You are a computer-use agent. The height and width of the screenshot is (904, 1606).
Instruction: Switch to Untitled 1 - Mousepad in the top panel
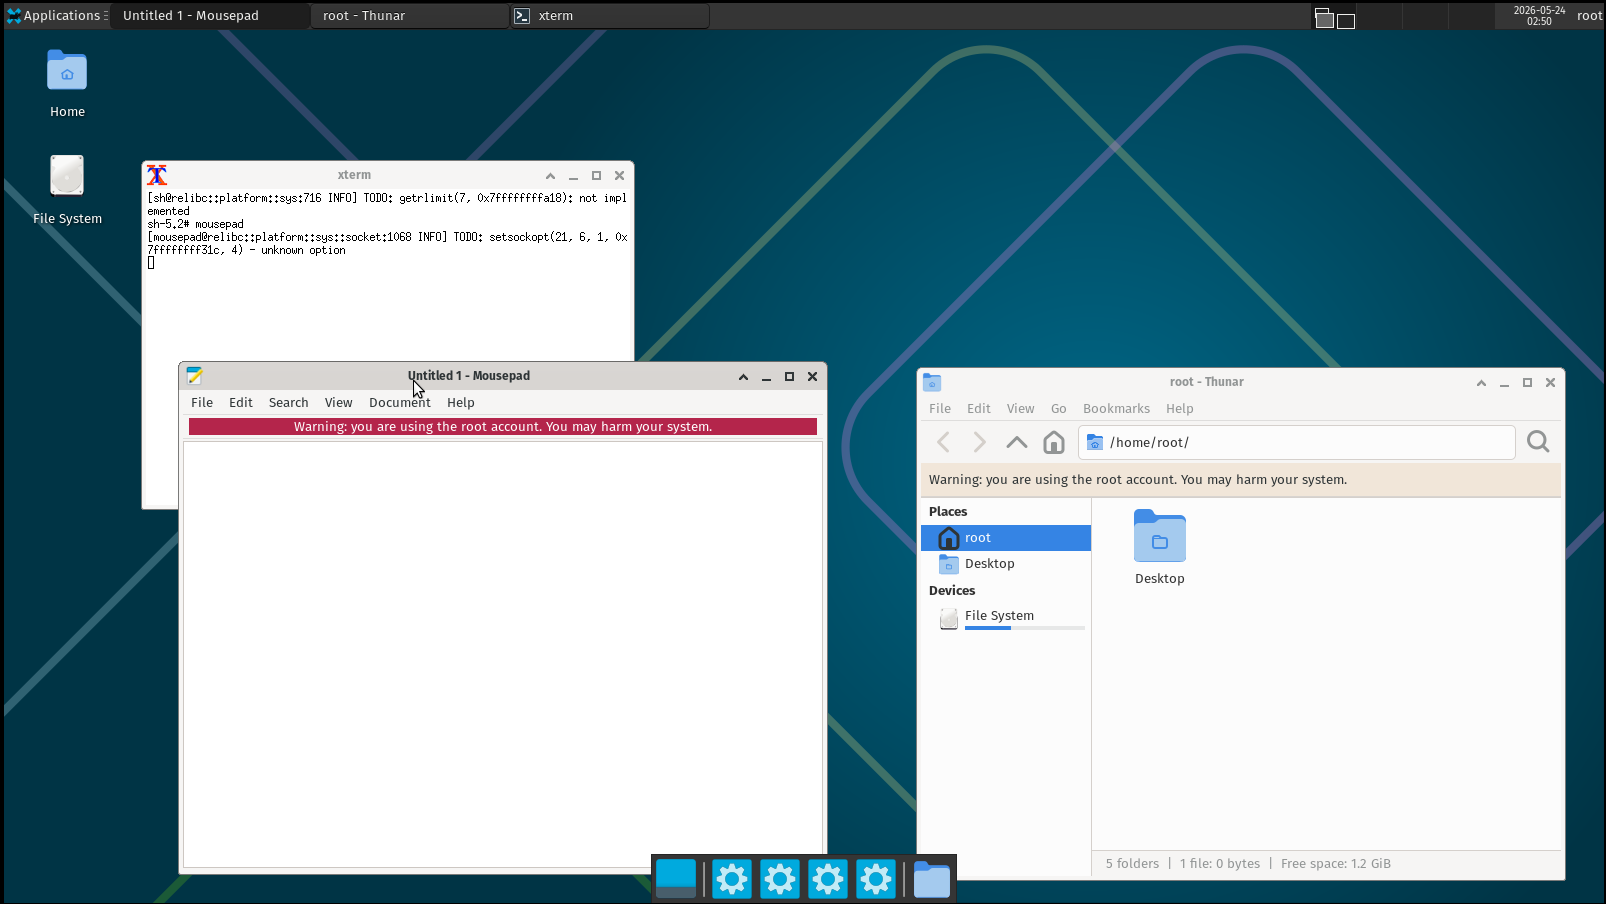pos(210,15)
